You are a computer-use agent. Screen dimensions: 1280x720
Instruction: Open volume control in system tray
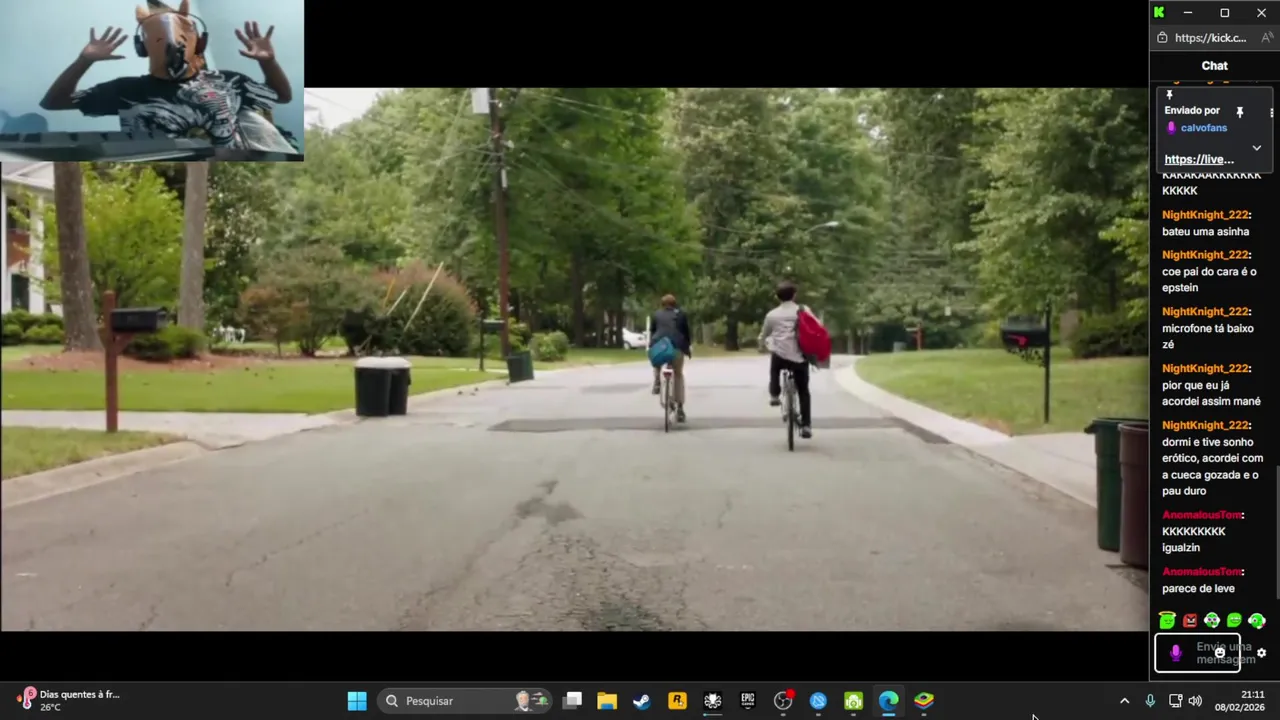[1195, 701]
